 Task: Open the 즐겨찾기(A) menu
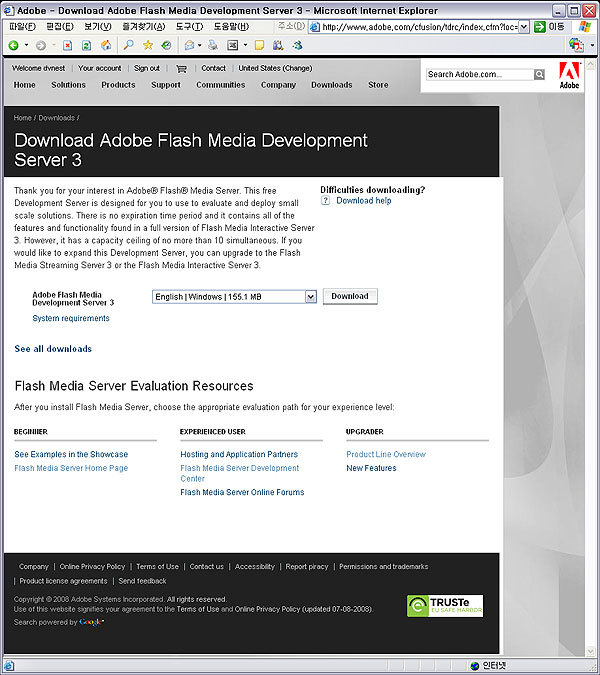[144, 27]
